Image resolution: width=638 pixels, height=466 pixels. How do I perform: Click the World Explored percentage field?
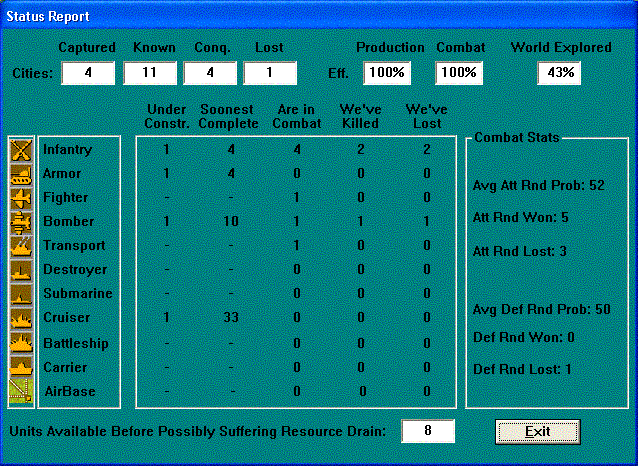[560, 73]
